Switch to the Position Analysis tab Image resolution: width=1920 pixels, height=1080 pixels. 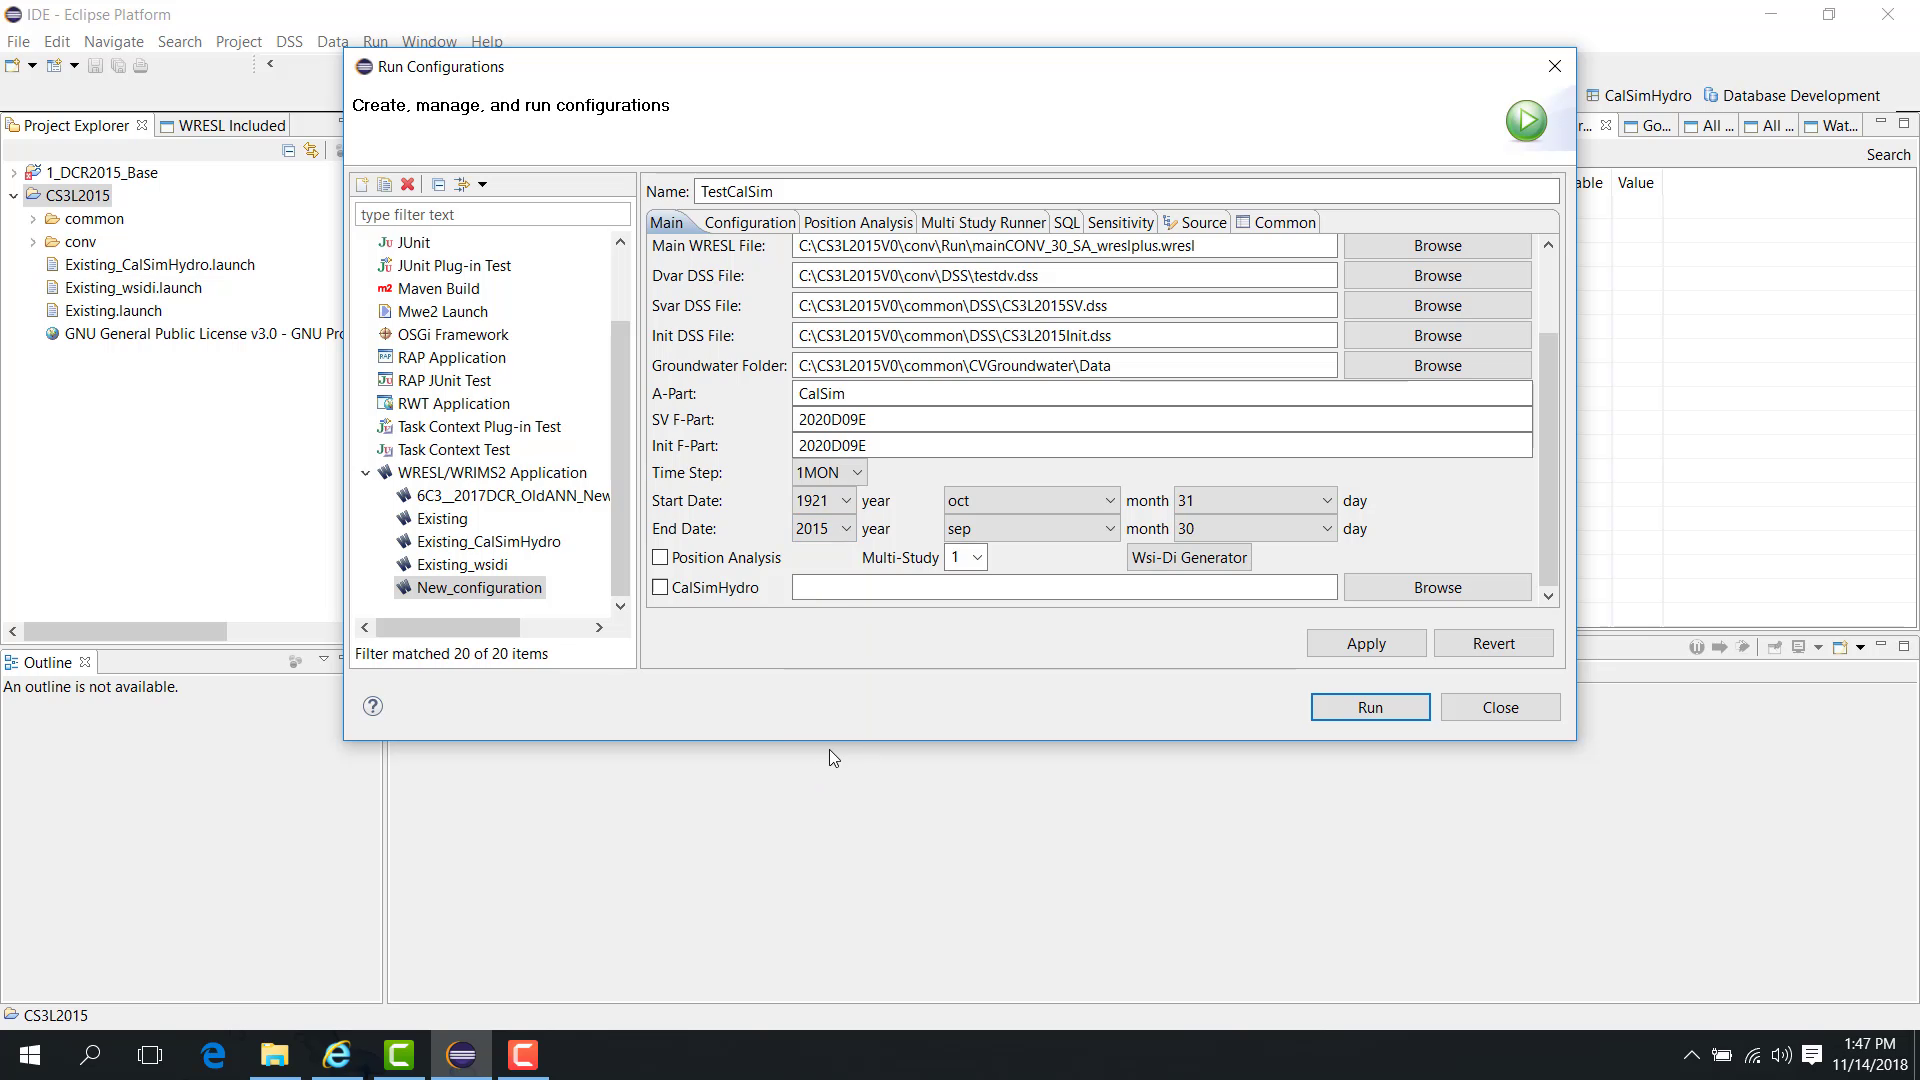[858, 223]
